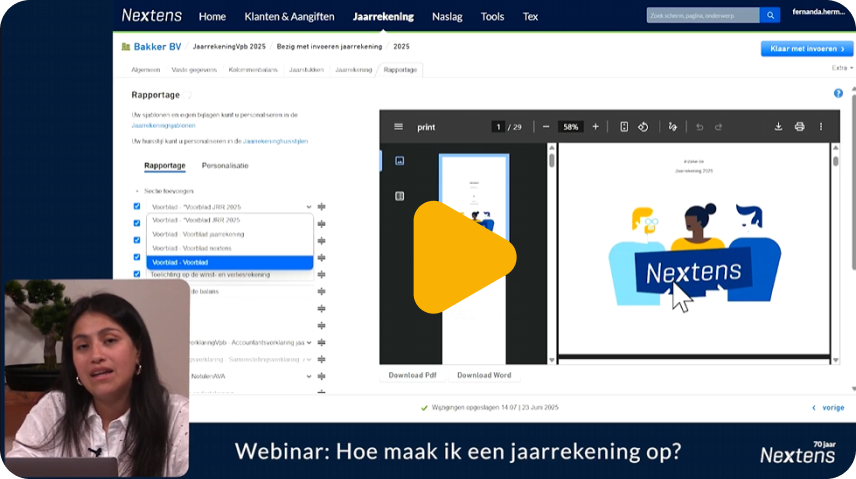This screenshot has width=856, height=479.
Task: Open PDF viewer more actions menu
Action: [x=821, y=127]
